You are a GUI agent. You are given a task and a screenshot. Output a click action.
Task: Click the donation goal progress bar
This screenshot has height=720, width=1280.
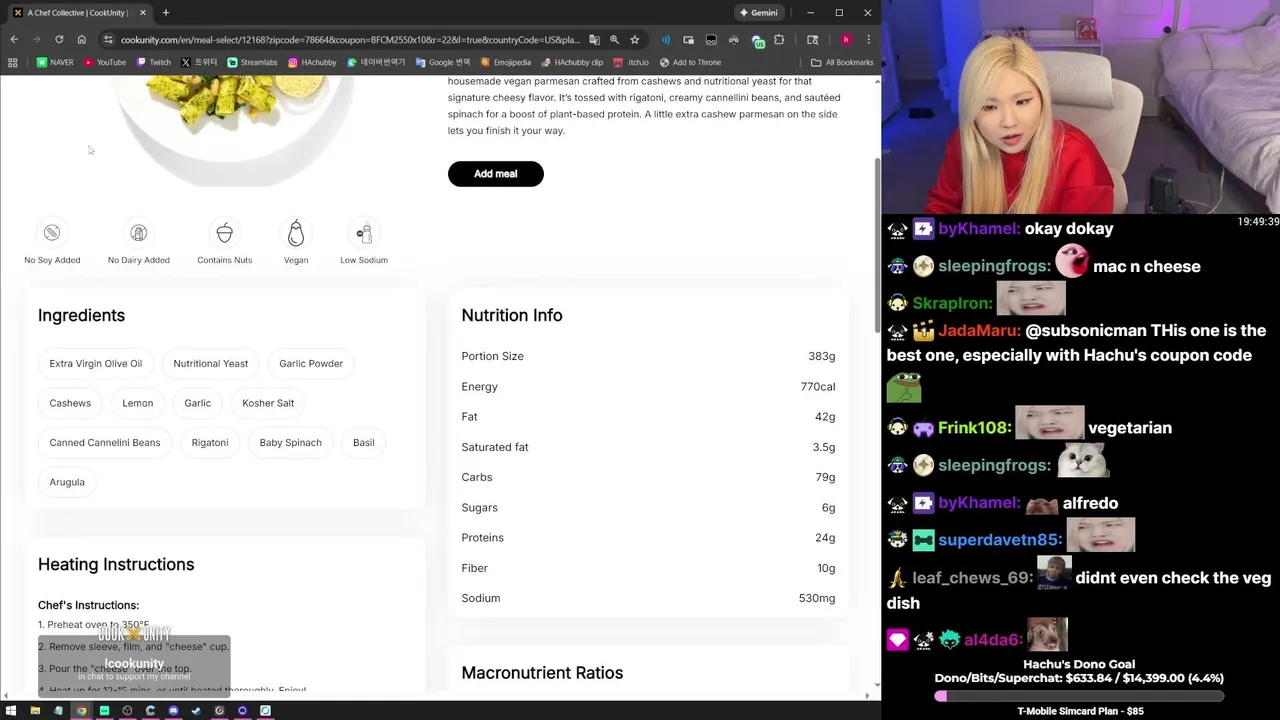[1079, 696]
